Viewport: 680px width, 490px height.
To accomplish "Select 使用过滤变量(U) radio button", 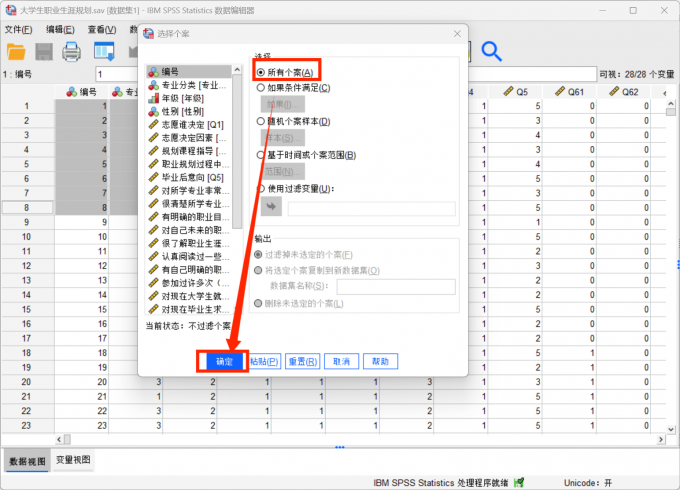I will pyautogui.click(x=261, y=189).
